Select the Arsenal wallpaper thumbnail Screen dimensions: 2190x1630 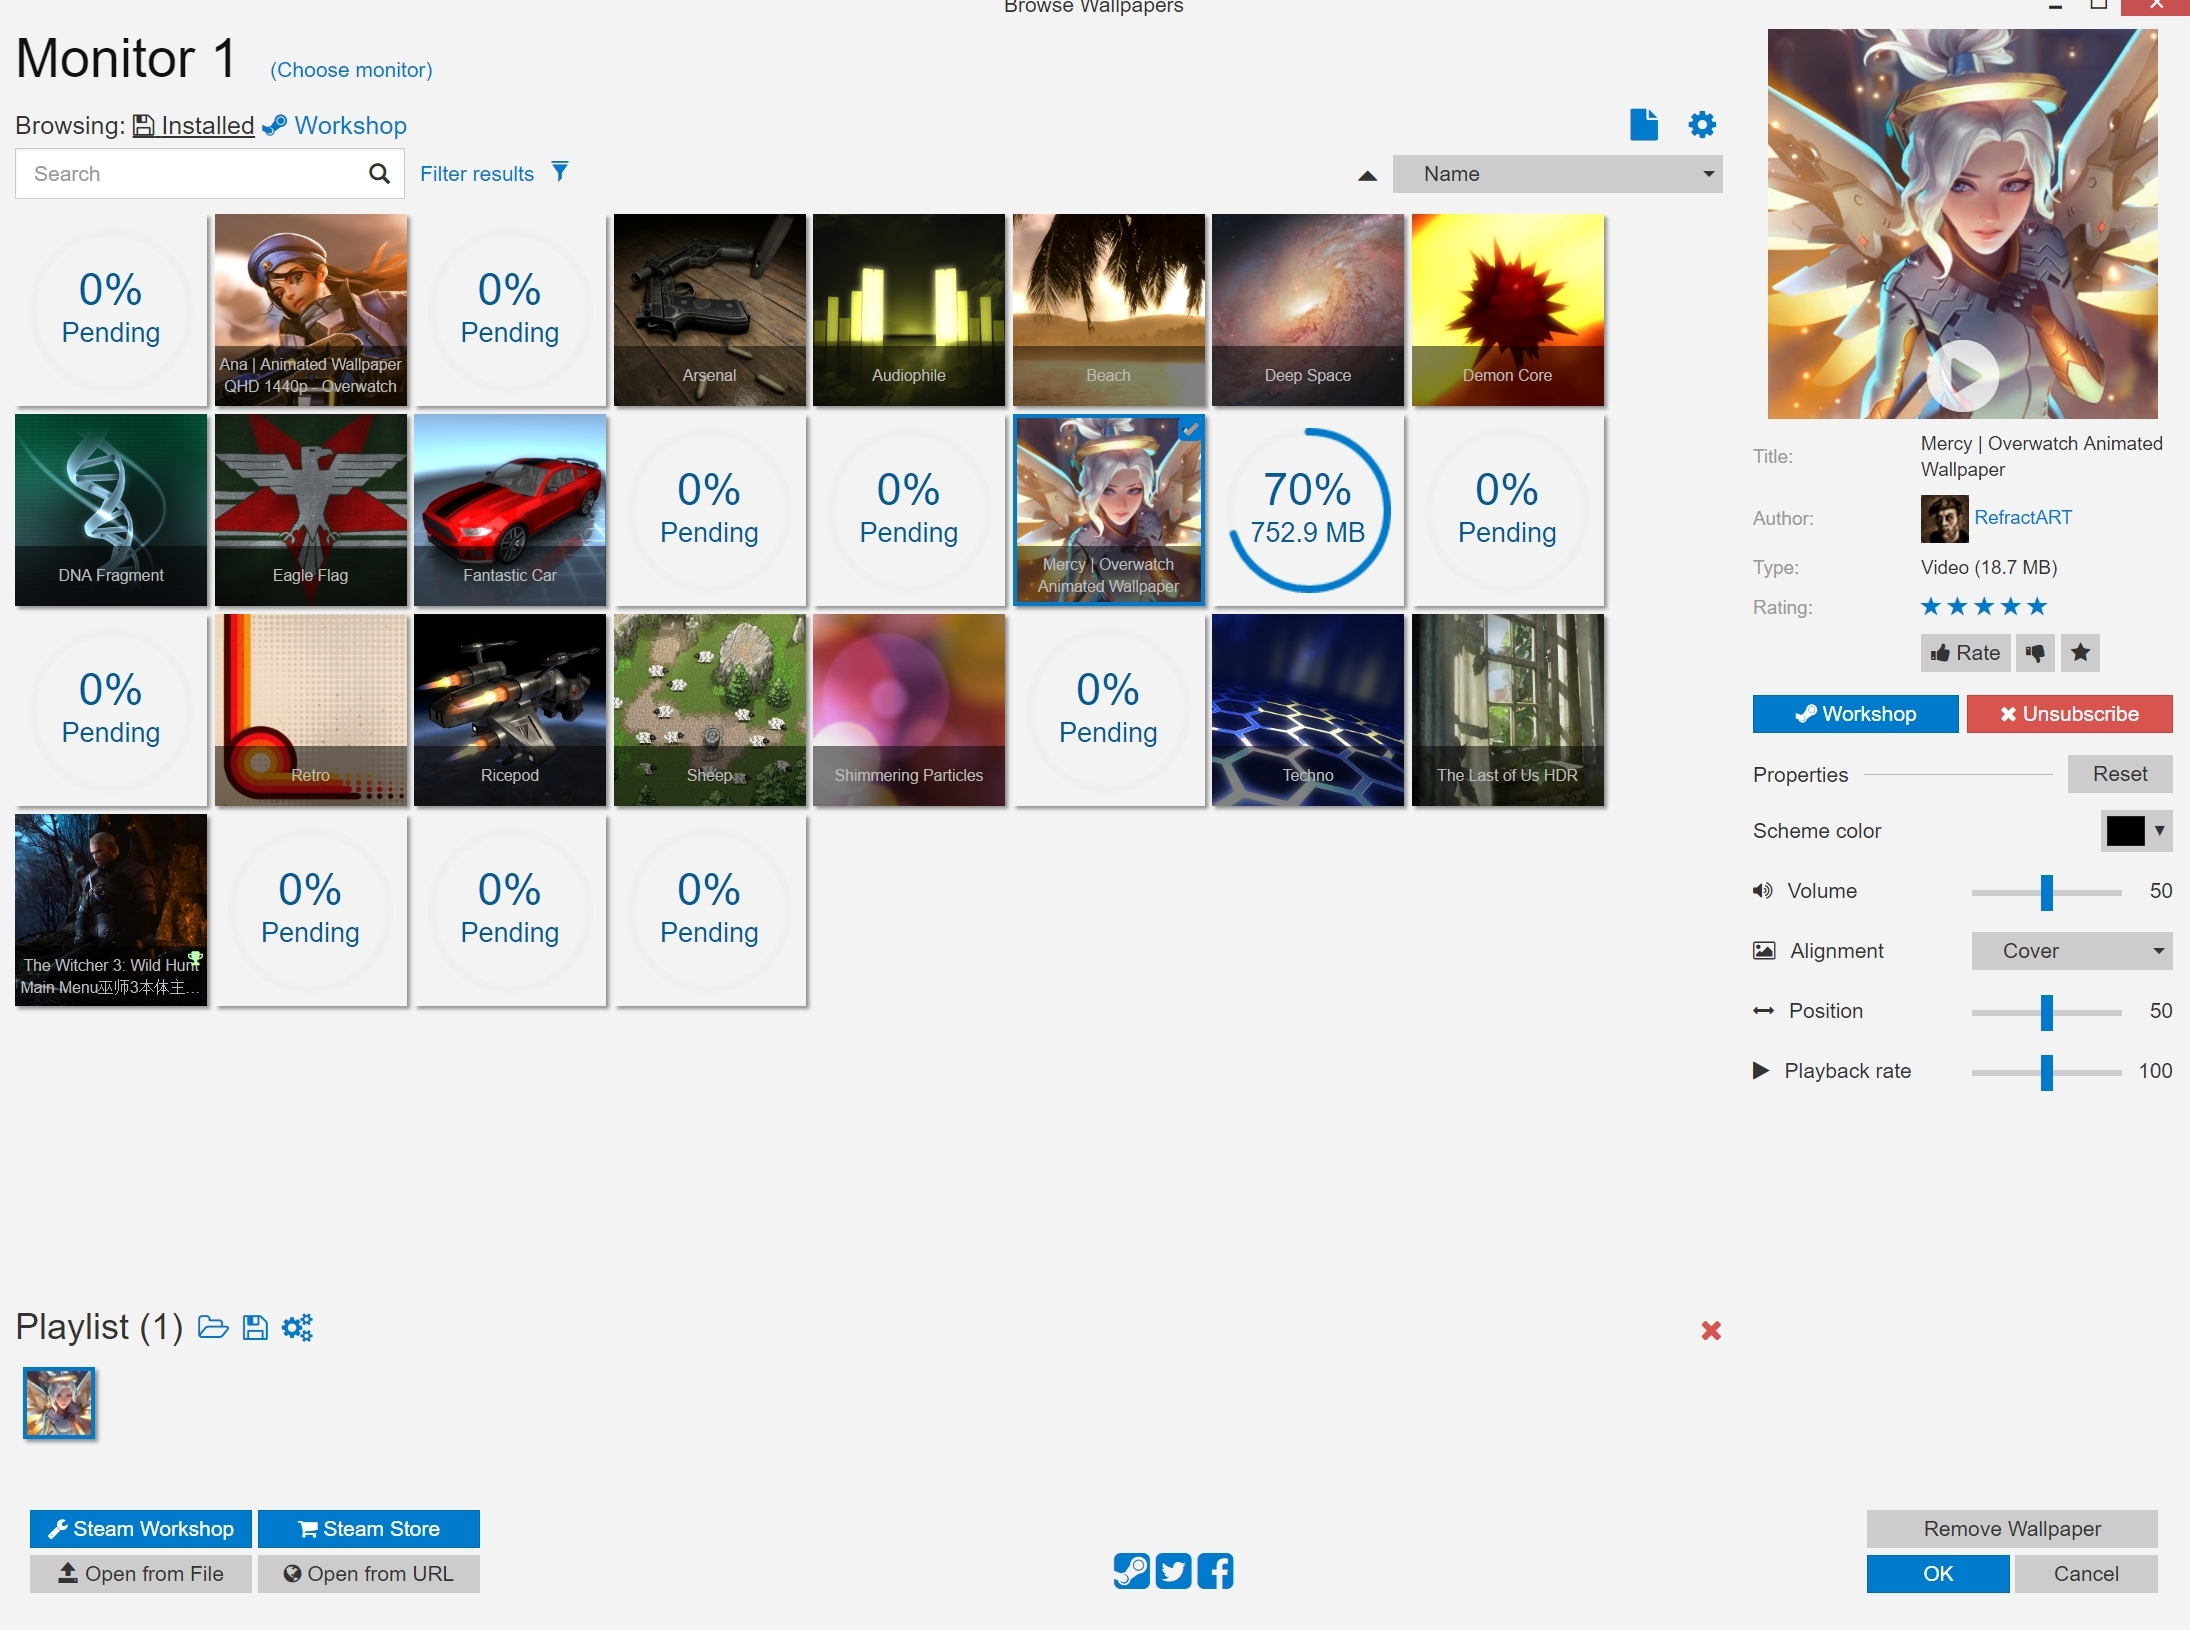coord(709,310)
